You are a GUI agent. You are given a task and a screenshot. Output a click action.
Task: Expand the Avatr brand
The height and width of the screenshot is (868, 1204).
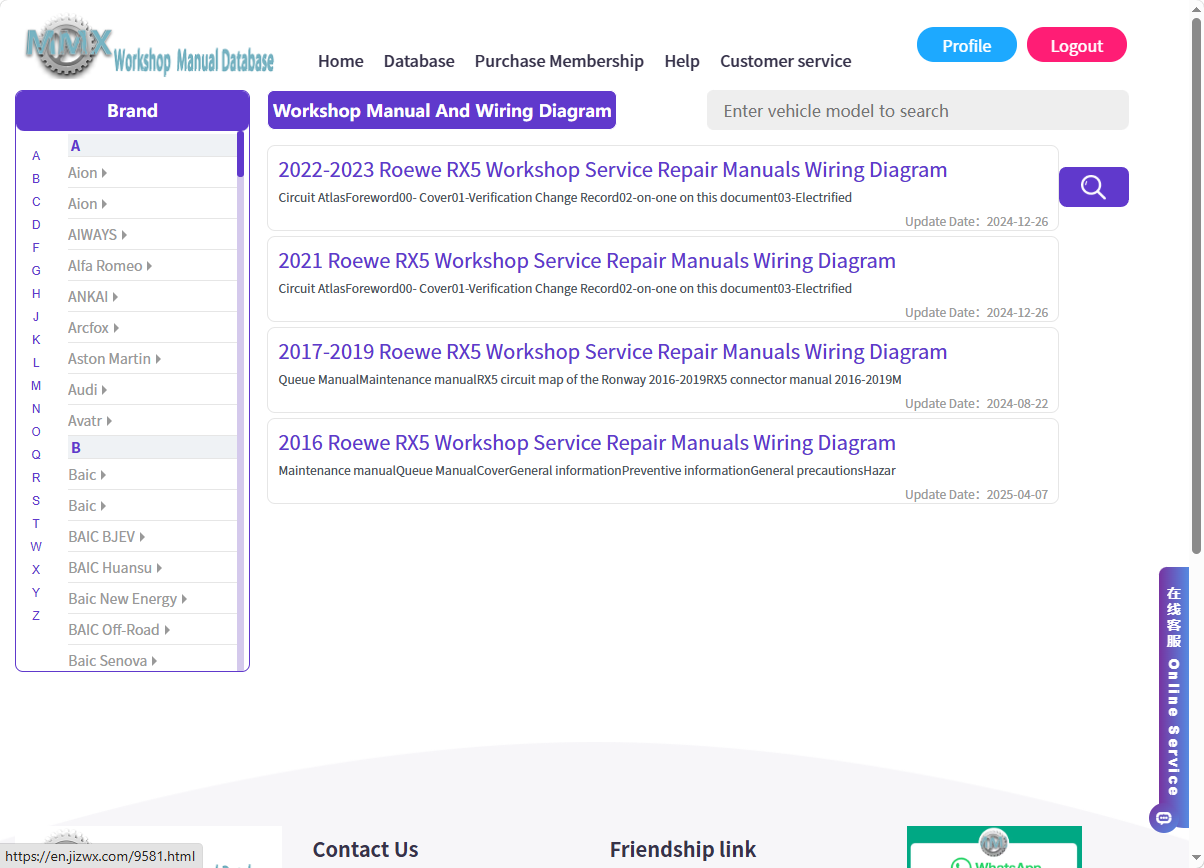click(x=90, y=421)
